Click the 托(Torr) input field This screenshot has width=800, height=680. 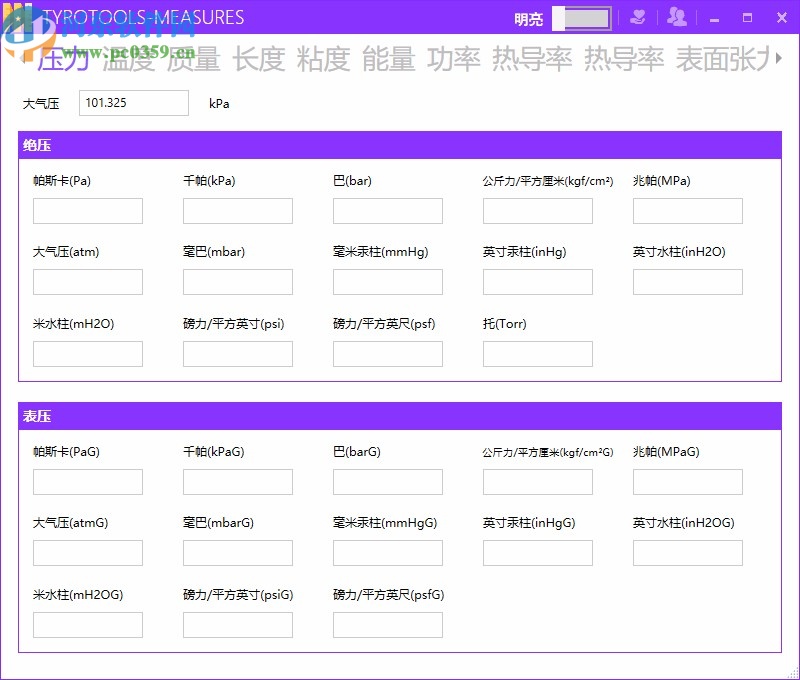(537, 353)
